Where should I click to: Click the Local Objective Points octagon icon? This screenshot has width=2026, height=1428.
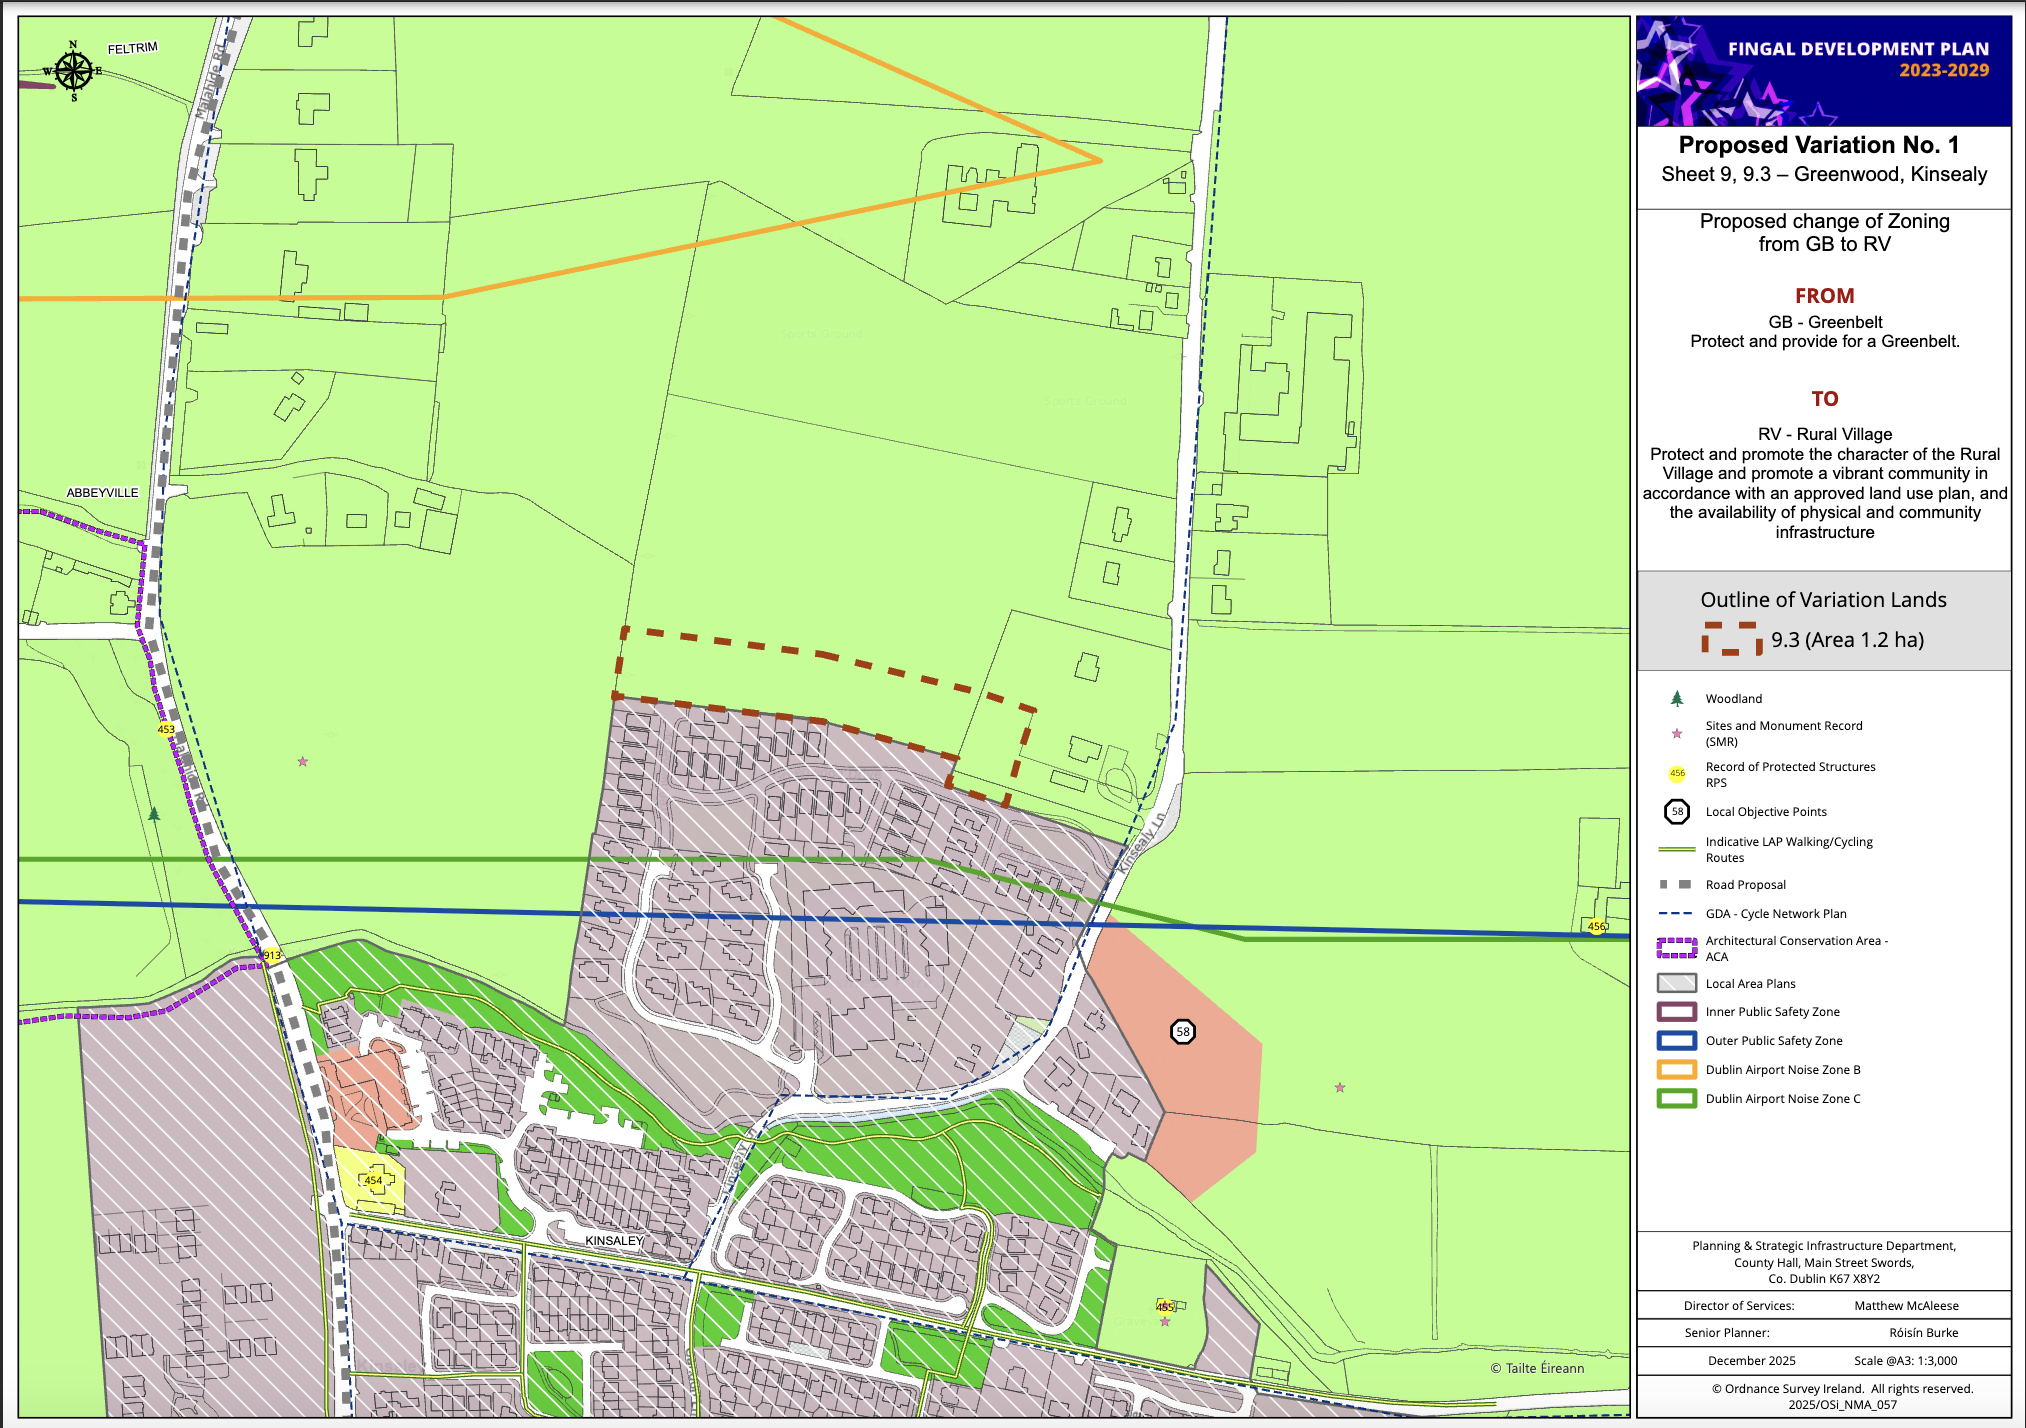point(1677,811)
